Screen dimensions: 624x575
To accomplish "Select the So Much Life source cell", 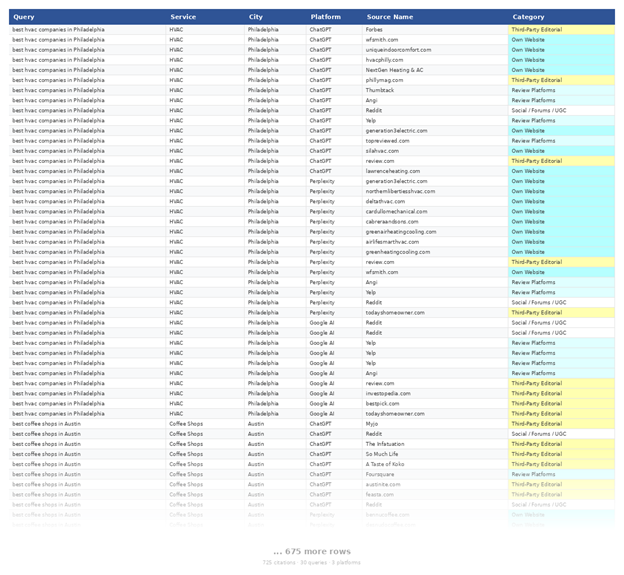I will point(435,454).
